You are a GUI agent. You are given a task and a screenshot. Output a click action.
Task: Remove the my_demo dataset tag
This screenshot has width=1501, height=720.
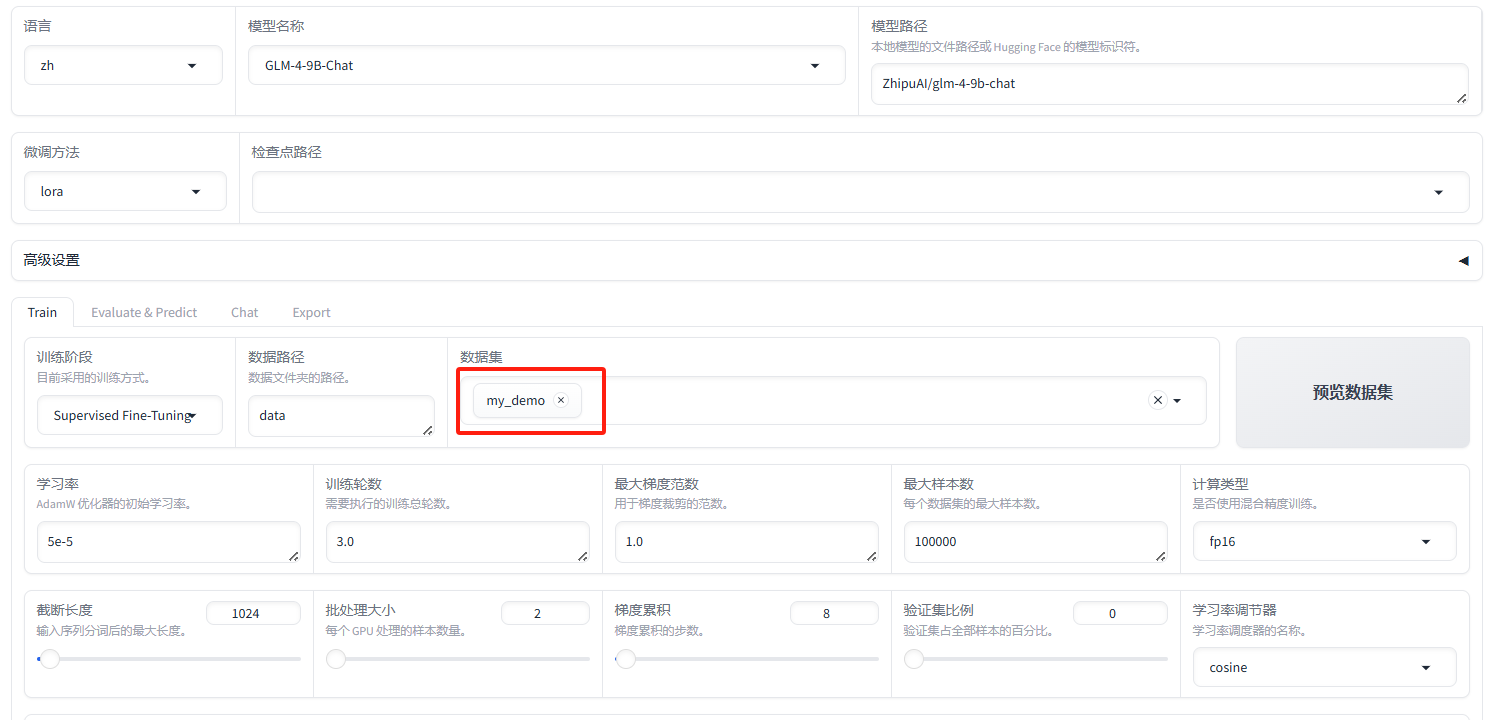(561, 400)
